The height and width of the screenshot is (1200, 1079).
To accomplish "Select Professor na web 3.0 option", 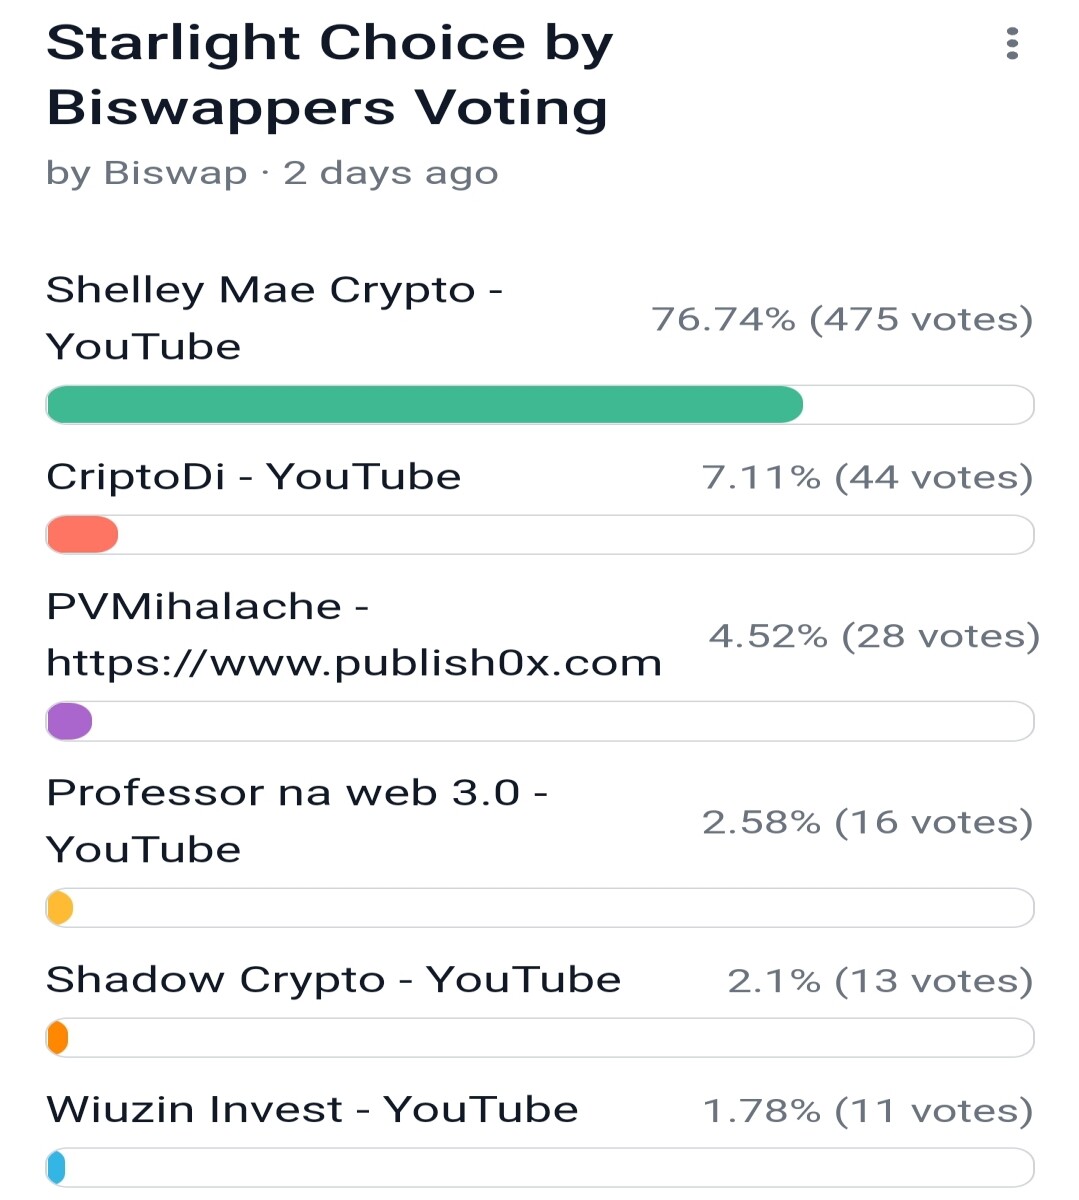I will coord(297,821).
